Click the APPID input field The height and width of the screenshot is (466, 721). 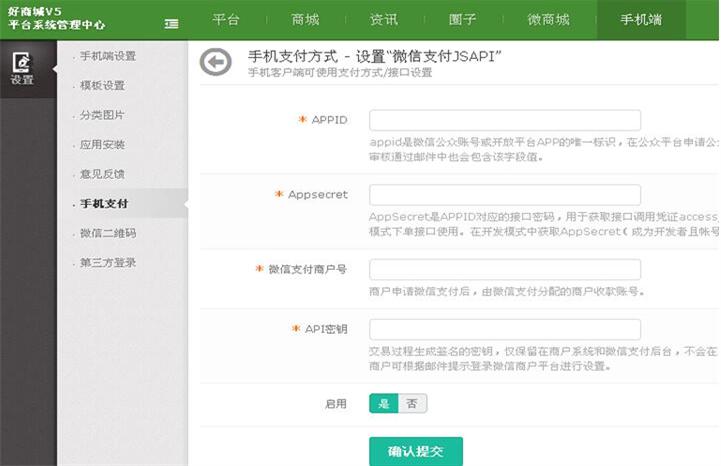pyautogui.click(x=504, y=120)
